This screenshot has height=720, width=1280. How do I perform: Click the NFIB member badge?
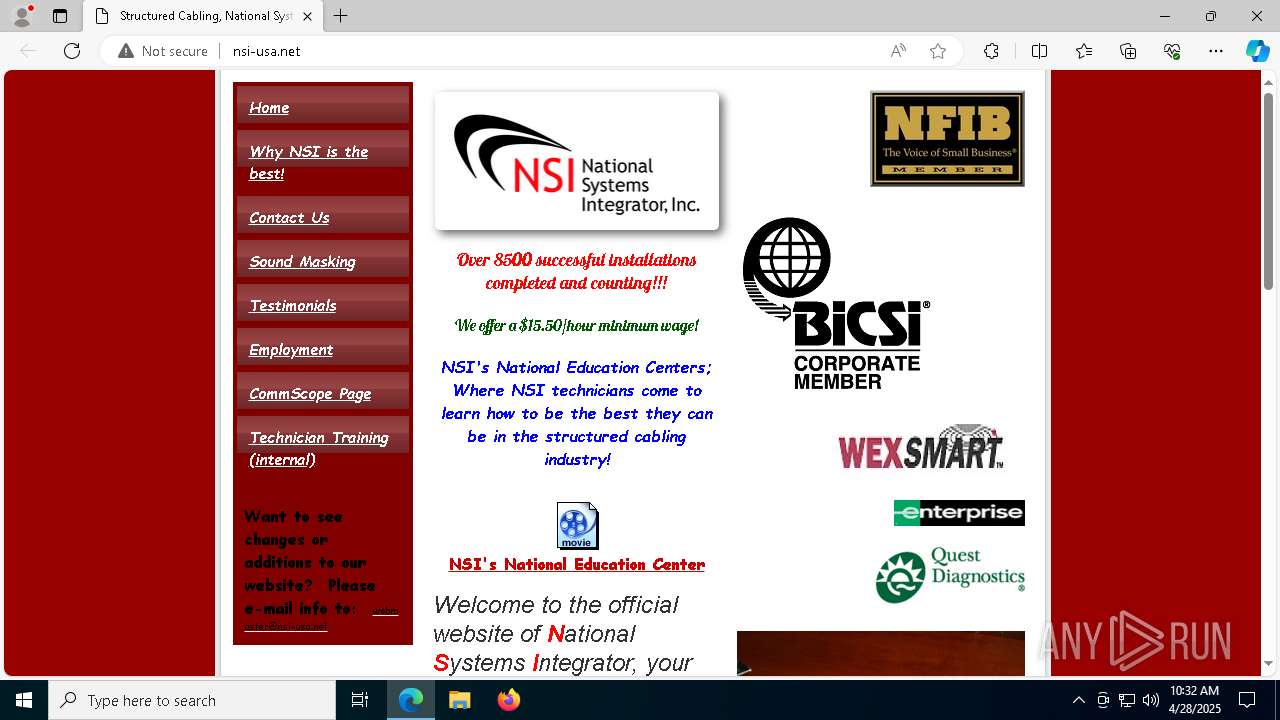click(x=947, y=139)
